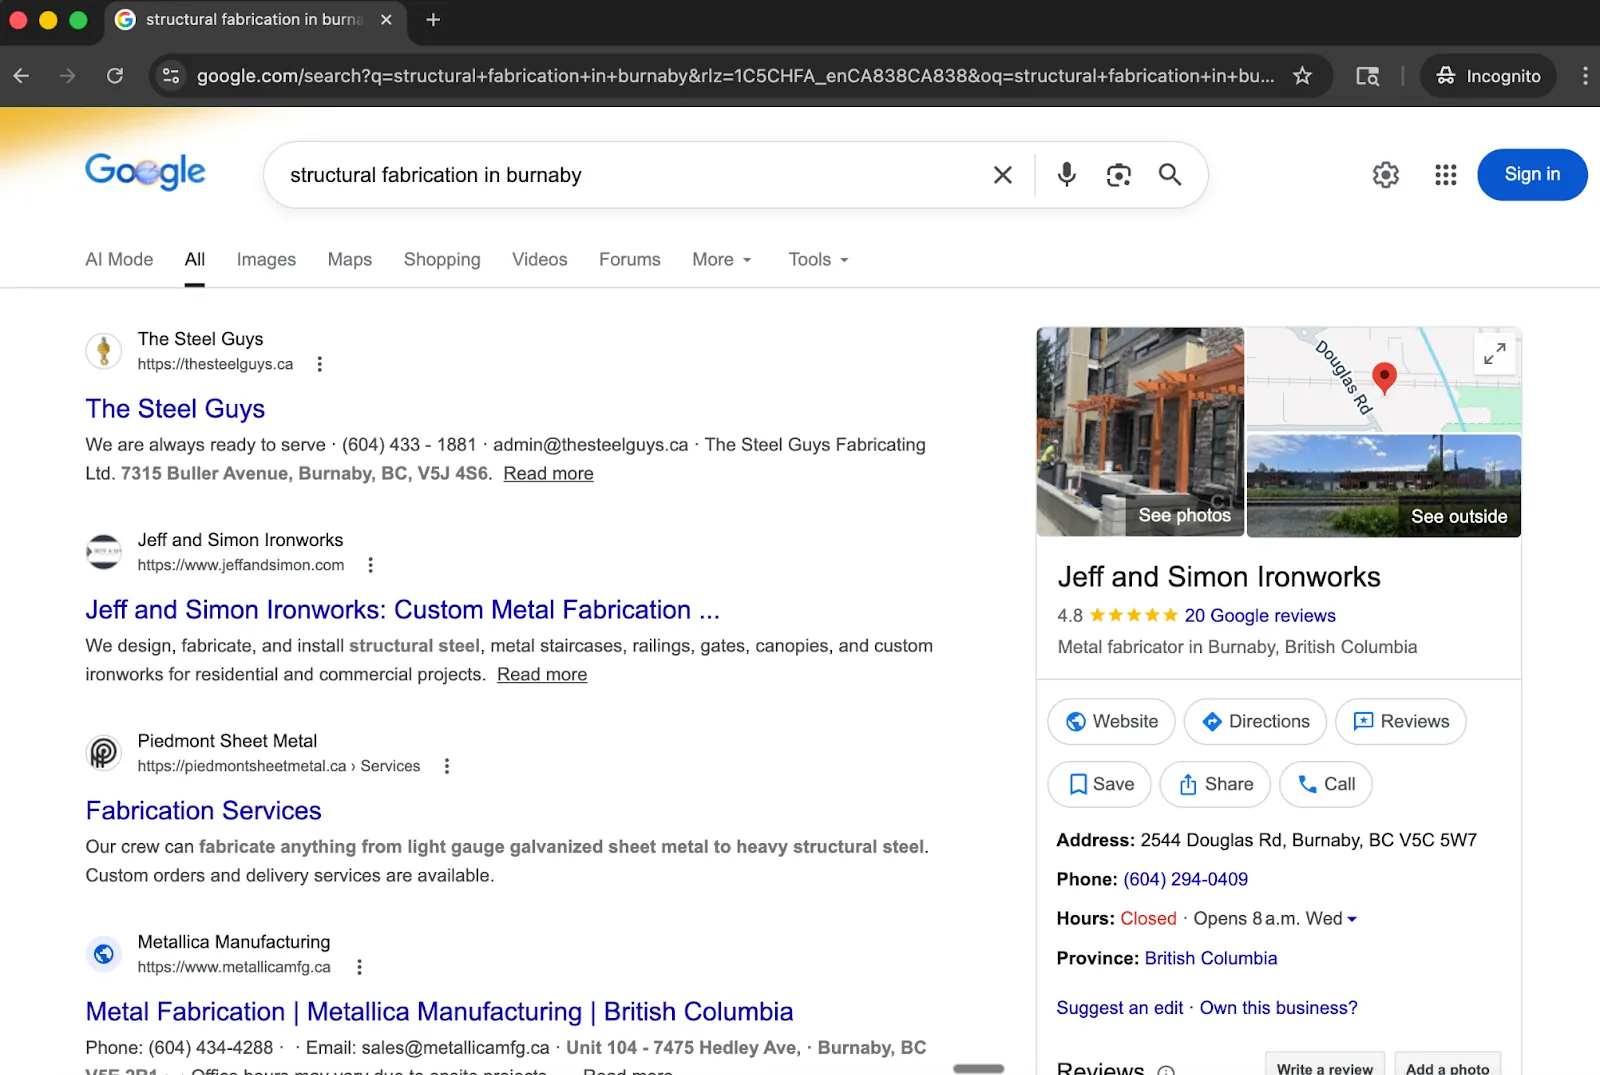Expand the map in knowledge panel
Screen dimensions: 1600x1075
coord(1495,354)
